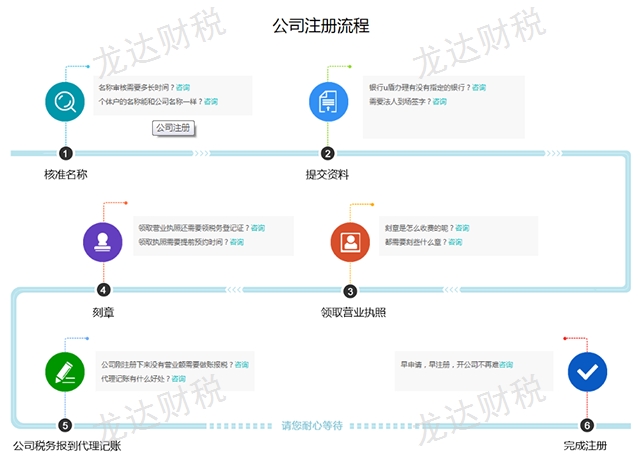Click the text 早申请，早注册，开公司不再难

(x=449, y=364)
